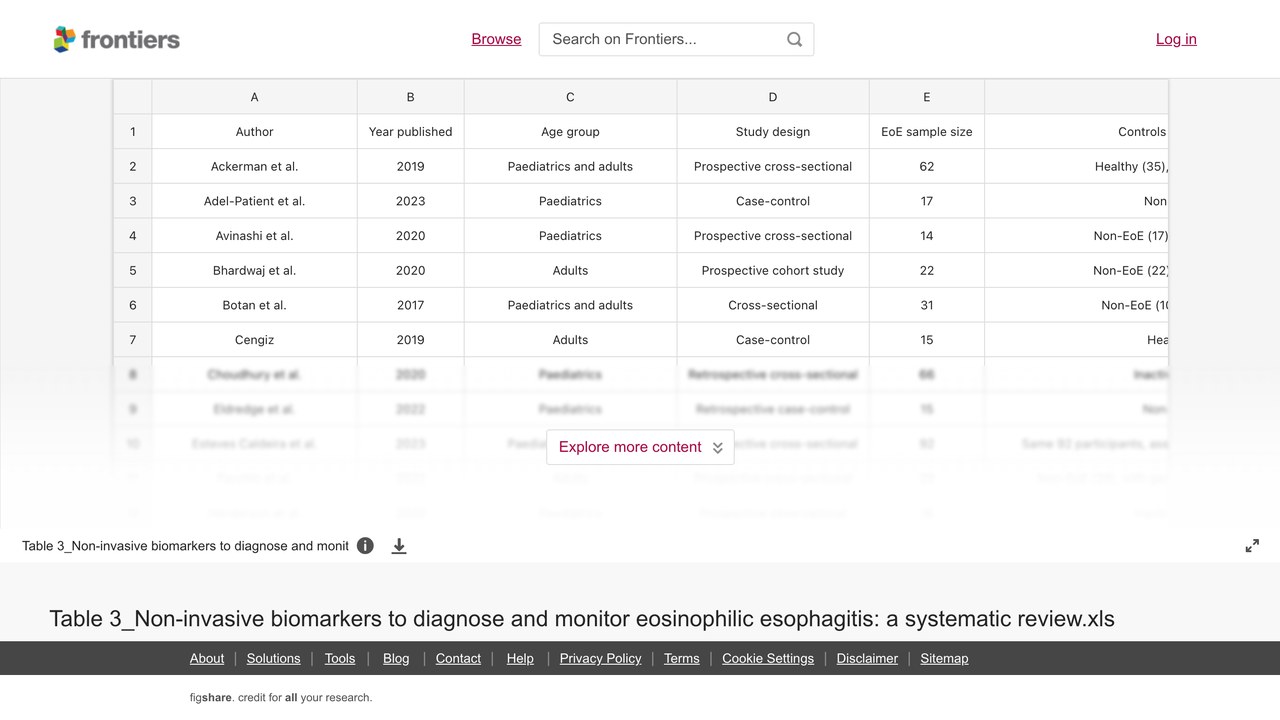Open the About footer link
Viewport: 1280px width, 720px height.
click(207, 658)
